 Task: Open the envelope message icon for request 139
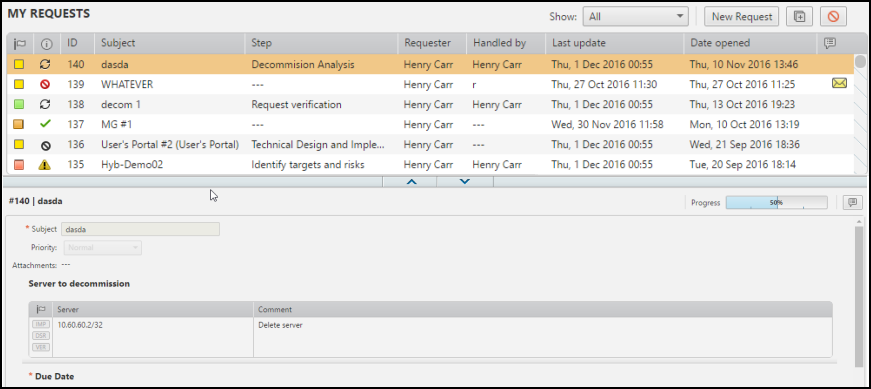click(839, 84)
